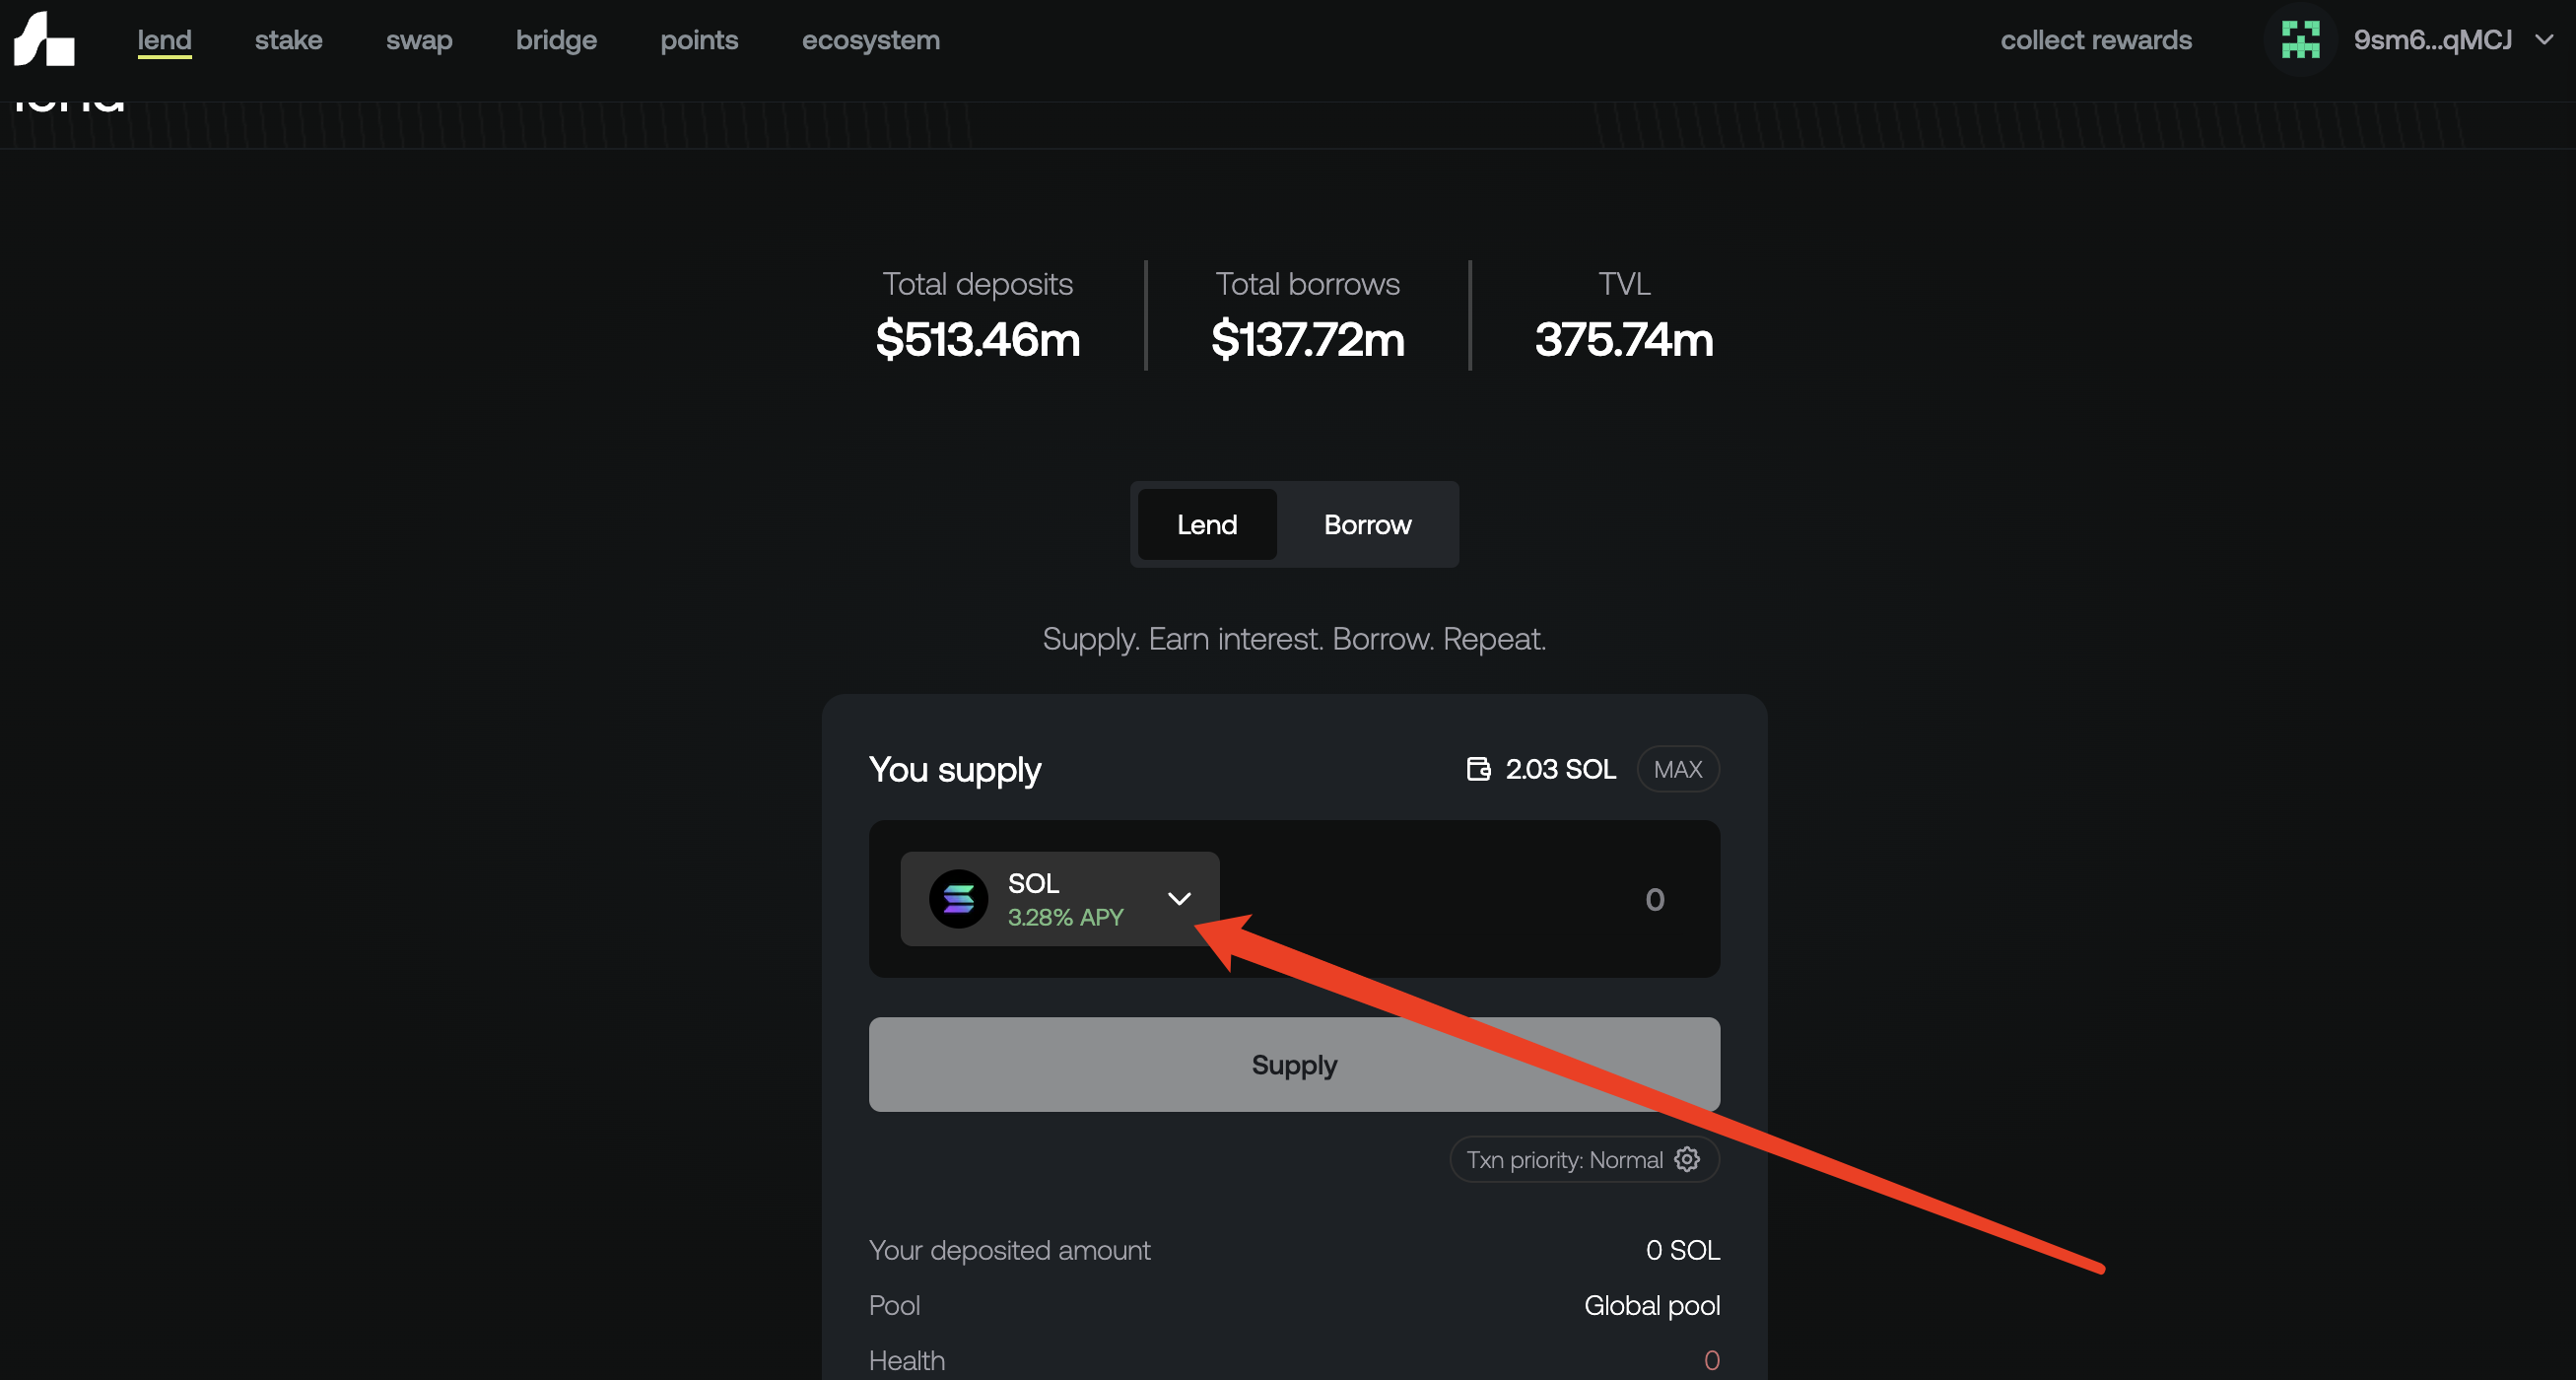2576x1380 pixels.
Task: Click collect rewards link
Action: tap(2095, 40)
